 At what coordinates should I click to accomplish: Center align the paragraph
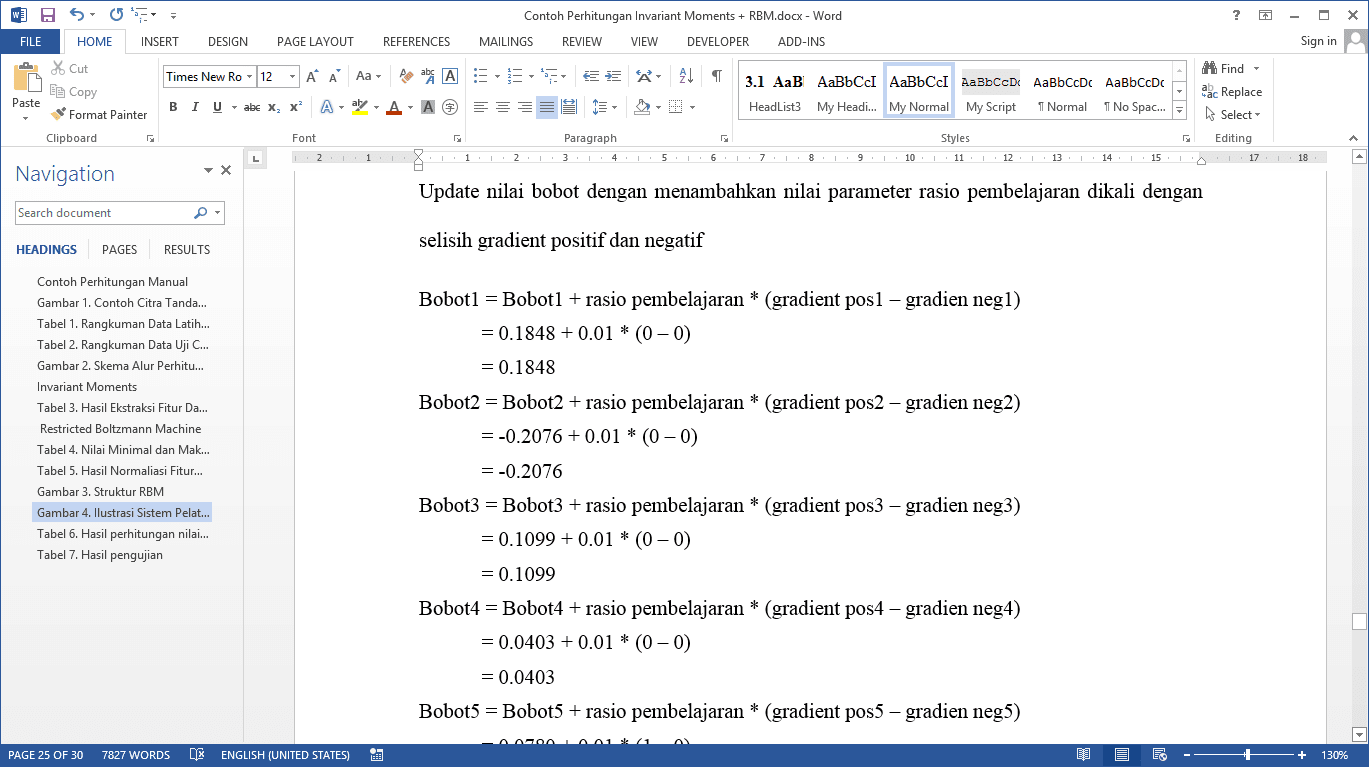[503, 107]
